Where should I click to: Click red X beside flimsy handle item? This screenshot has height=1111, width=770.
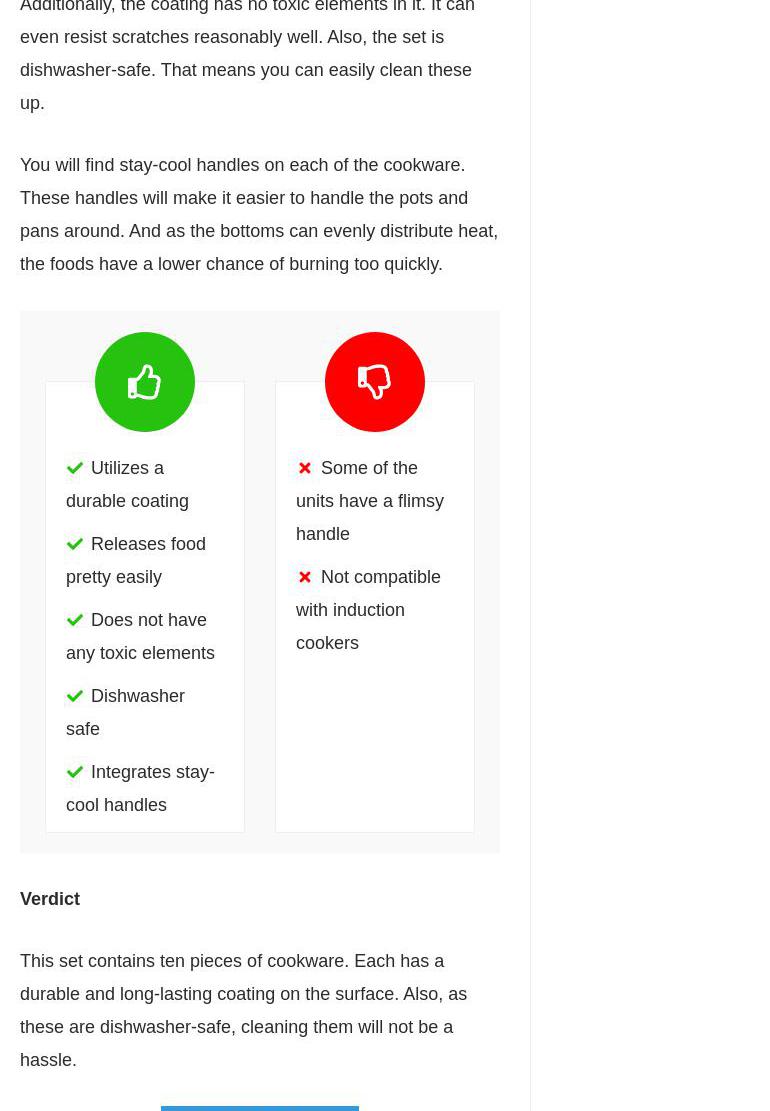pos(305,468)
